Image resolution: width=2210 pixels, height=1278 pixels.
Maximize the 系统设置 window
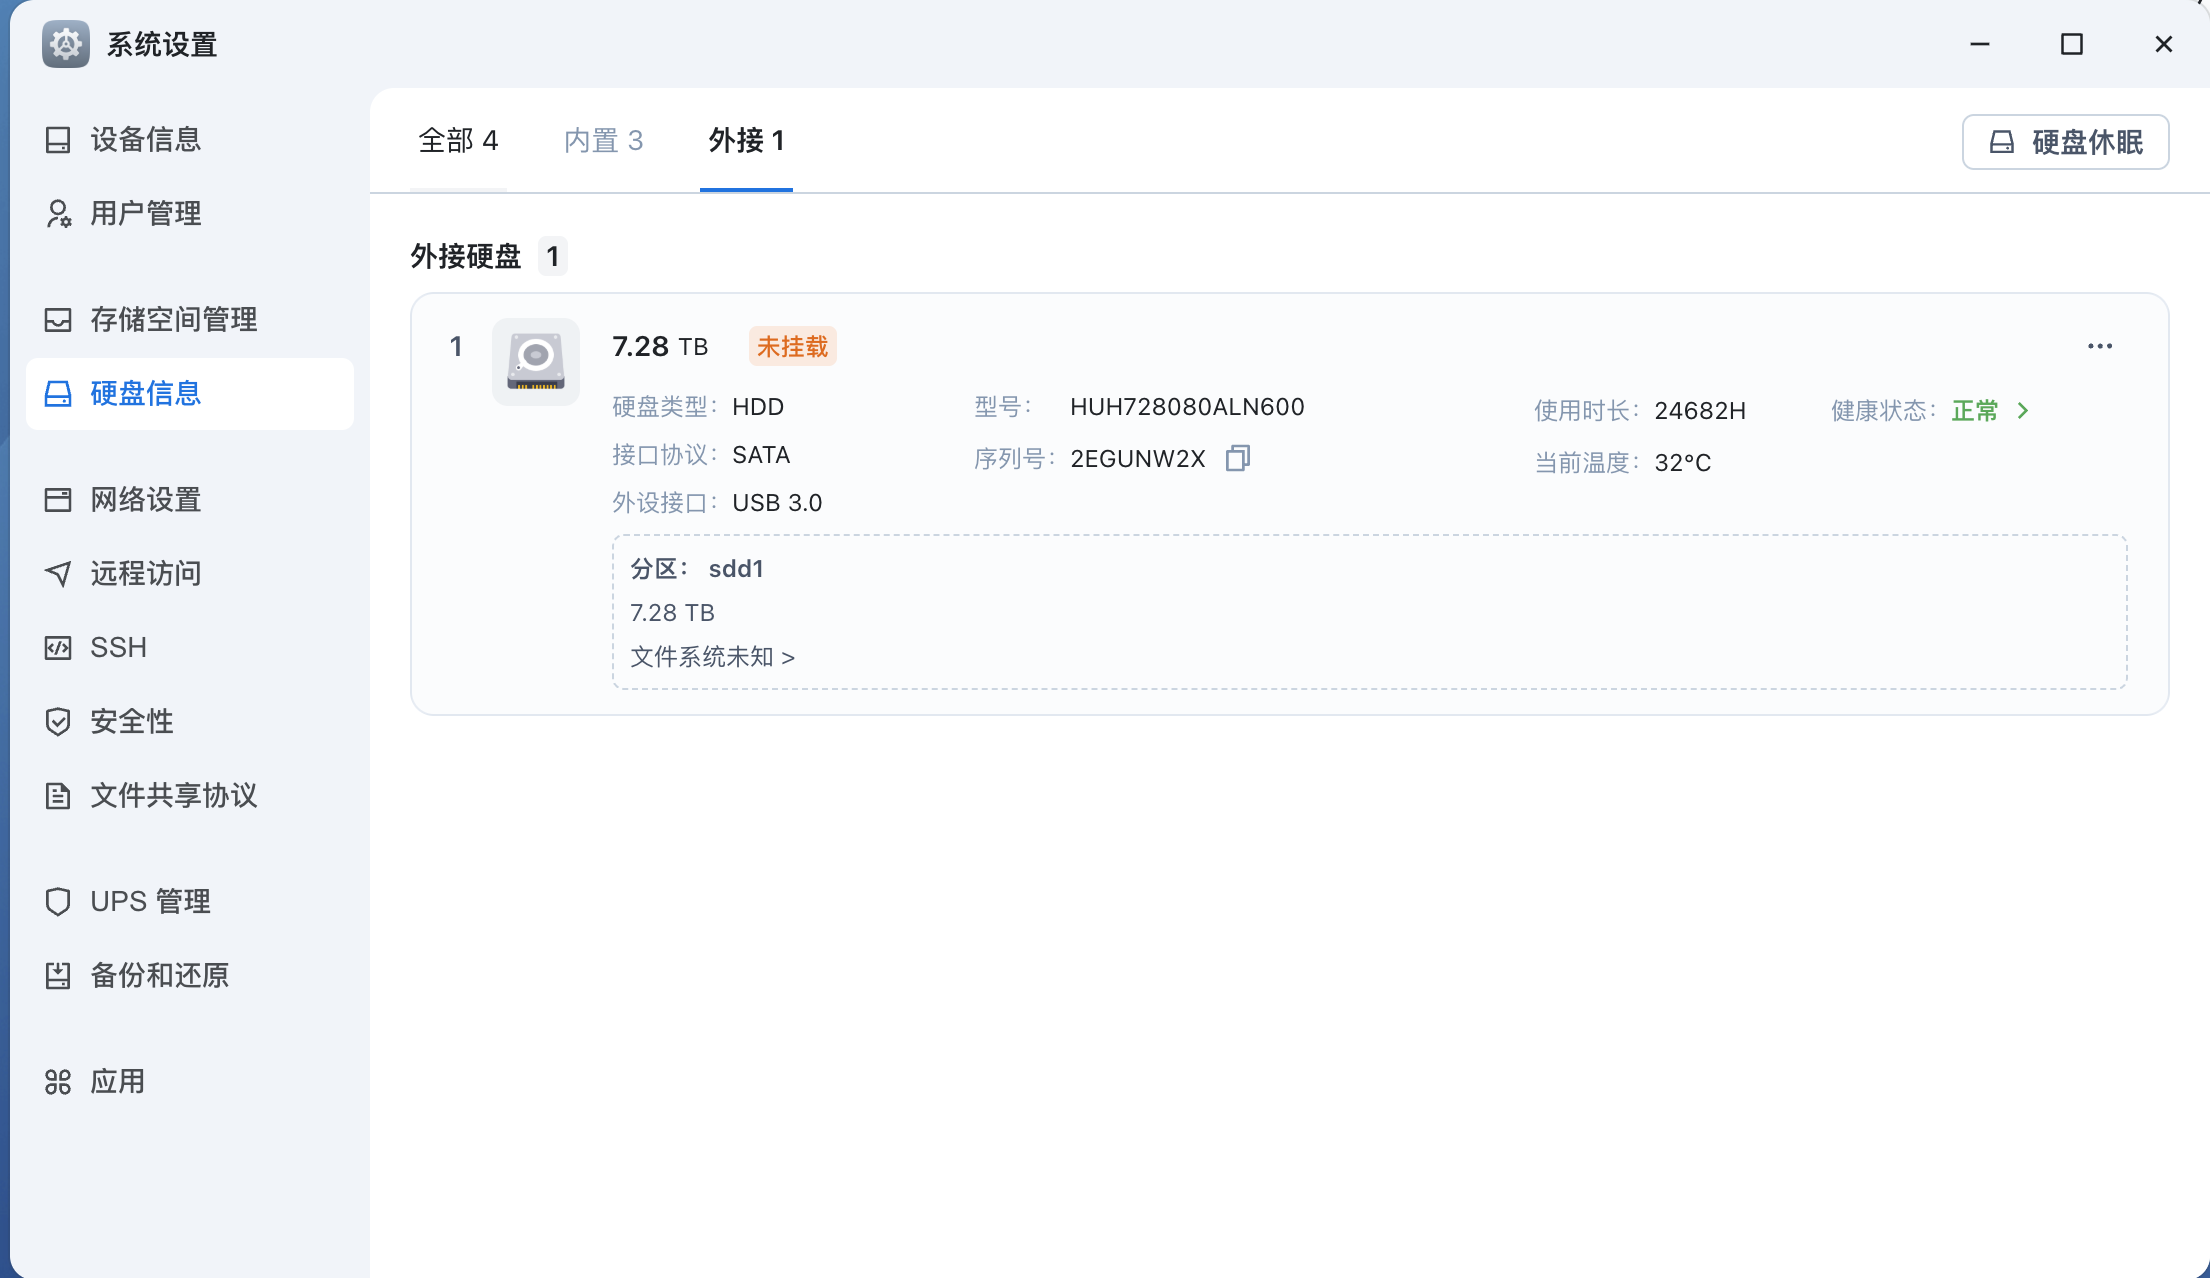point(2072,44)
